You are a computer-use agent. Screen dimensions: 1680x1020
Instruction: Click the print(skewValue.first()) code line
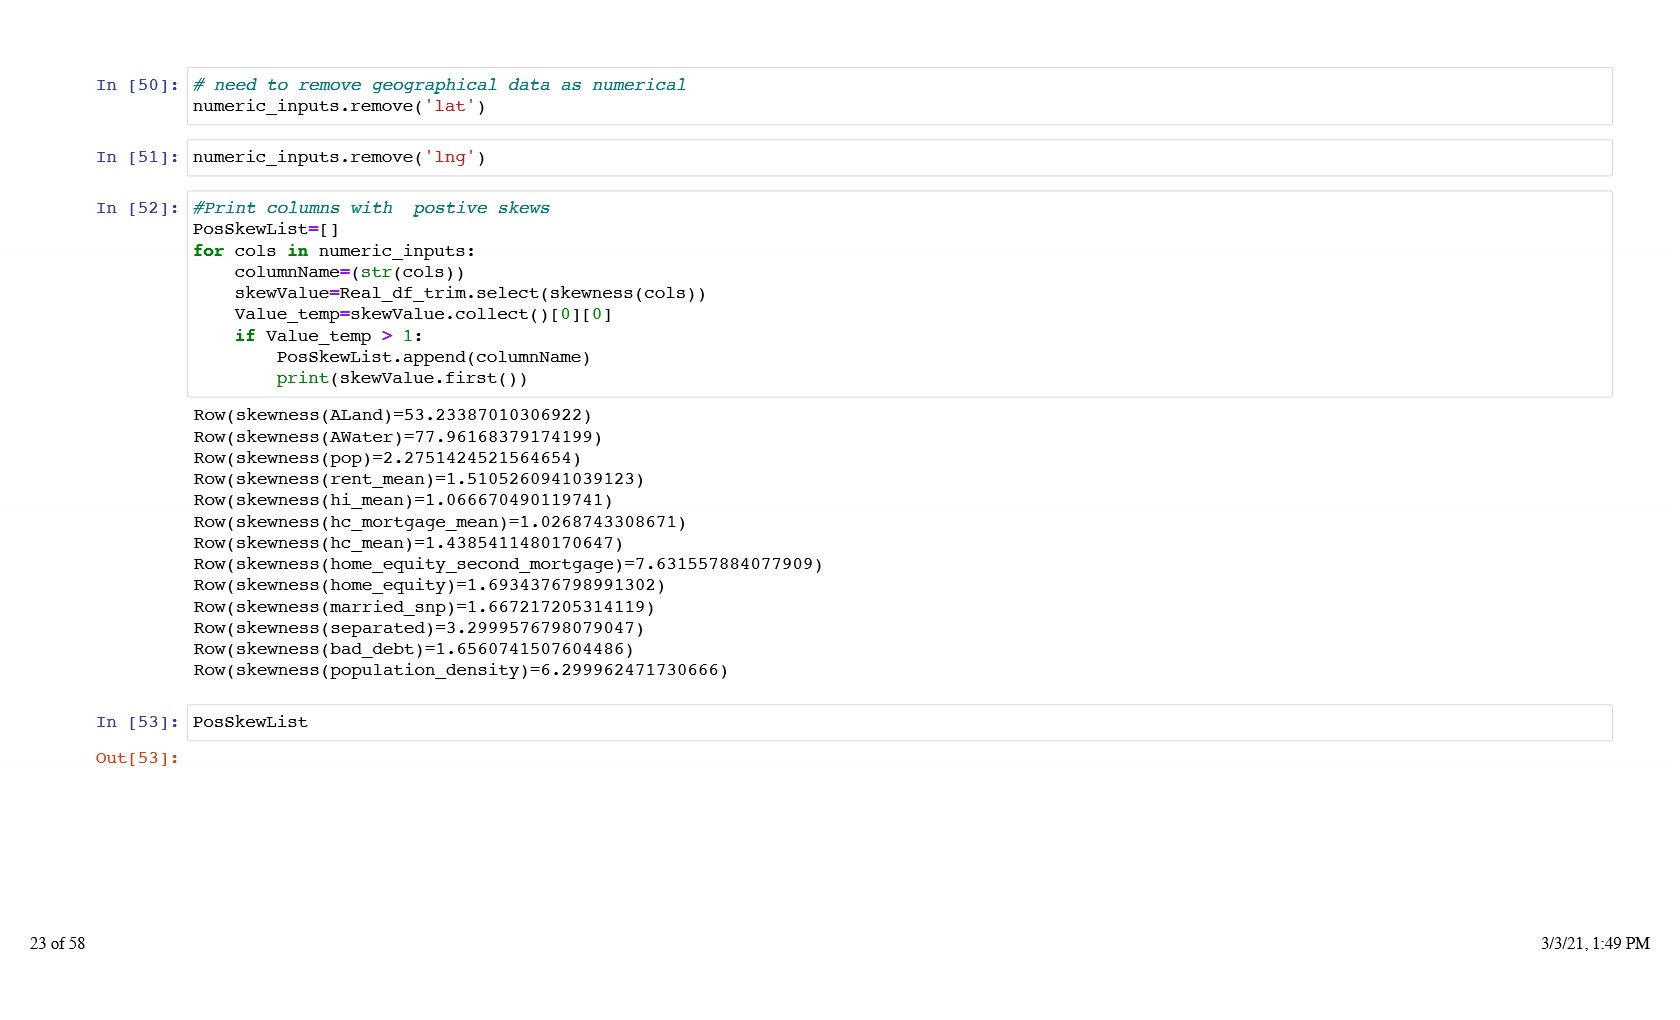[x=401, y=379]
